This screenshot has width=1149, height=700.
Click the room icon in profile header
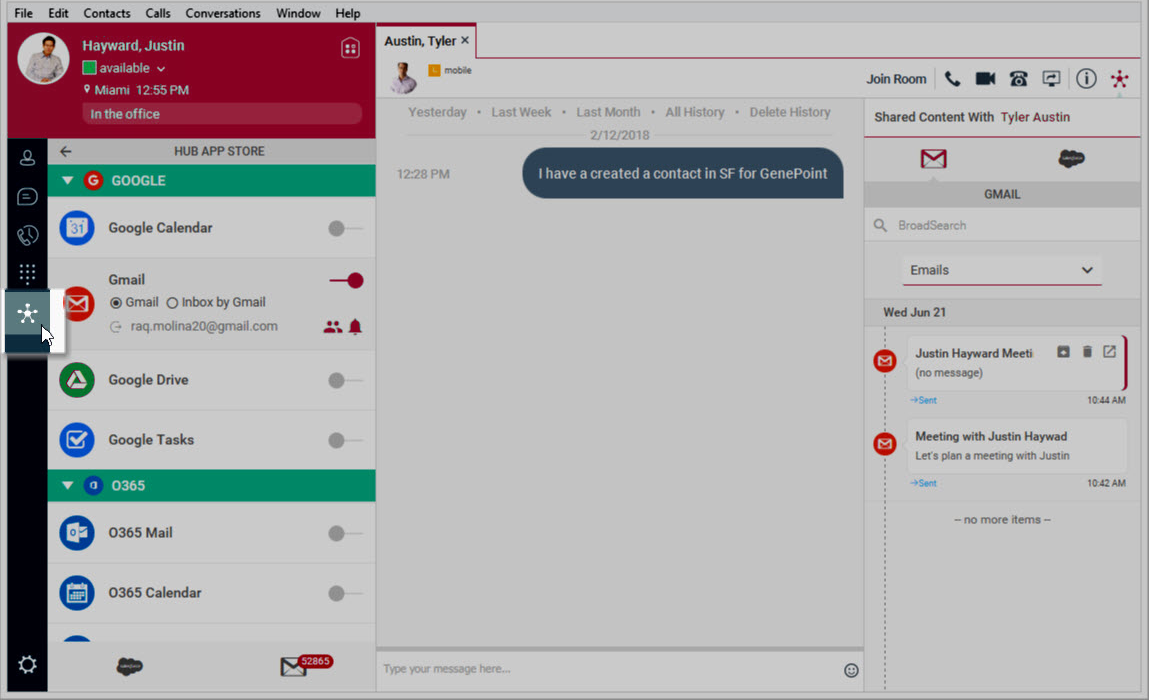point(350,48)
